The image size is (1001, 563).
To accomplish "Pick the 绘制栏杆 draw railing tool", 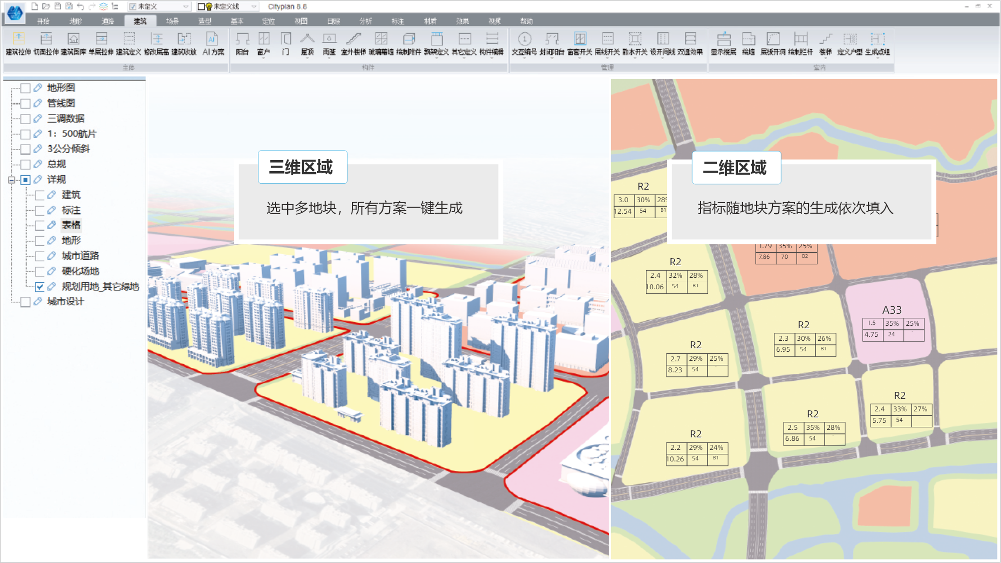I will pyautogui.click(x=801, y=43).
